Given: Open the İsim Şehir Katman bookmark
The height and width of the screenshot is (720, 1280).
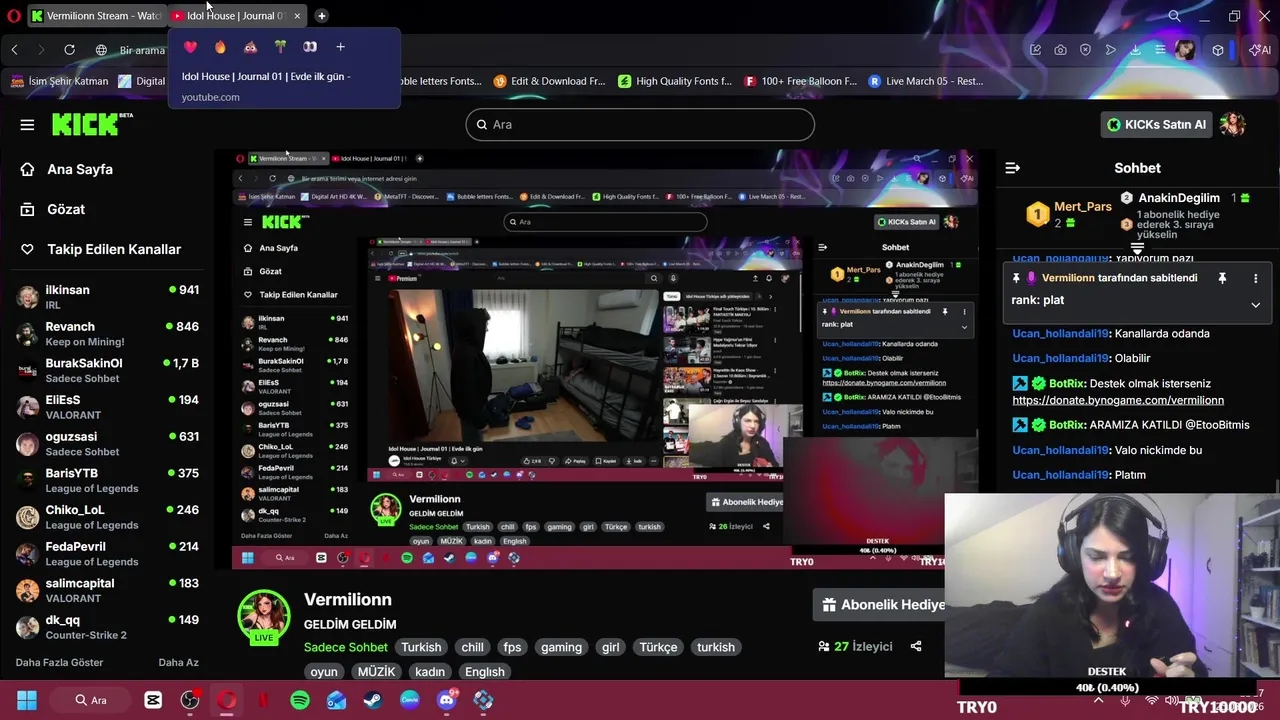Looking at the screenshot, I should [60, 81].
